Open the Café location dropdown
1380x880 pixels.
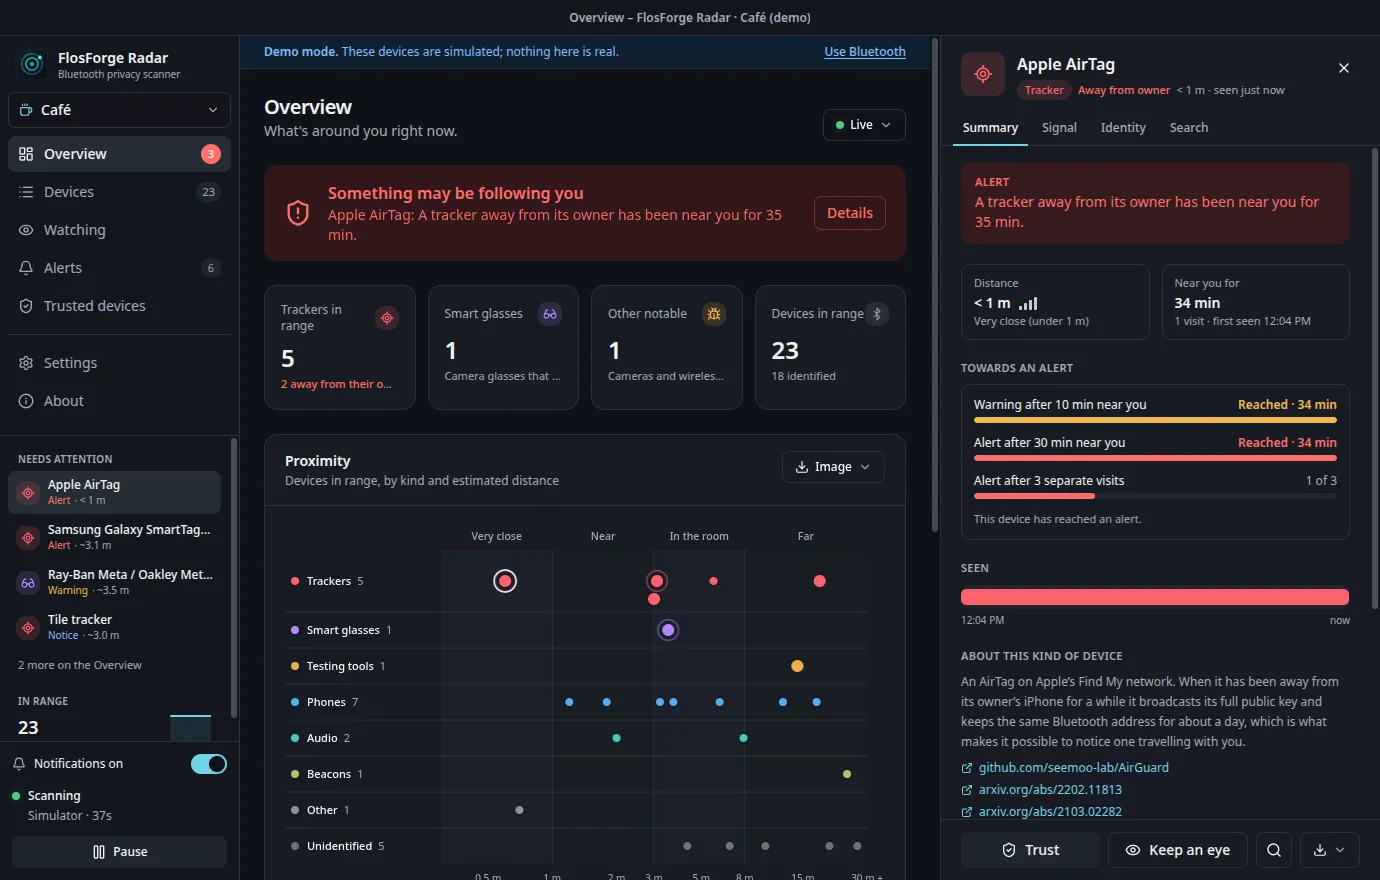pyautogui.click(x=119, y=110)
